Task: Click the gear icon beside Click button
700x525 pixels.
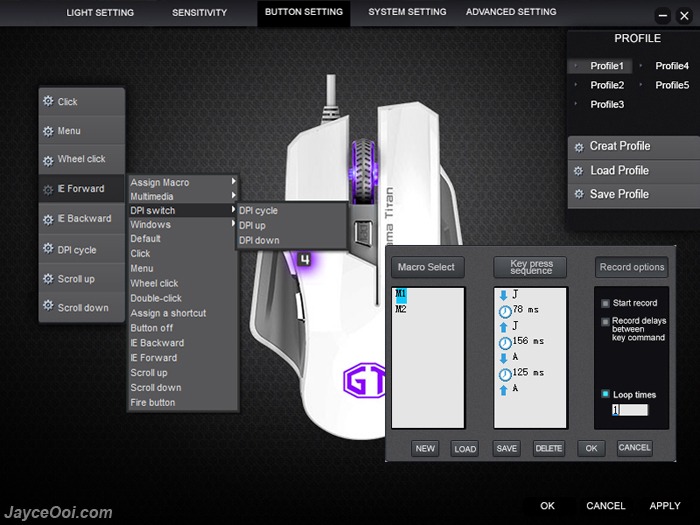Action: tap(48, 101)
